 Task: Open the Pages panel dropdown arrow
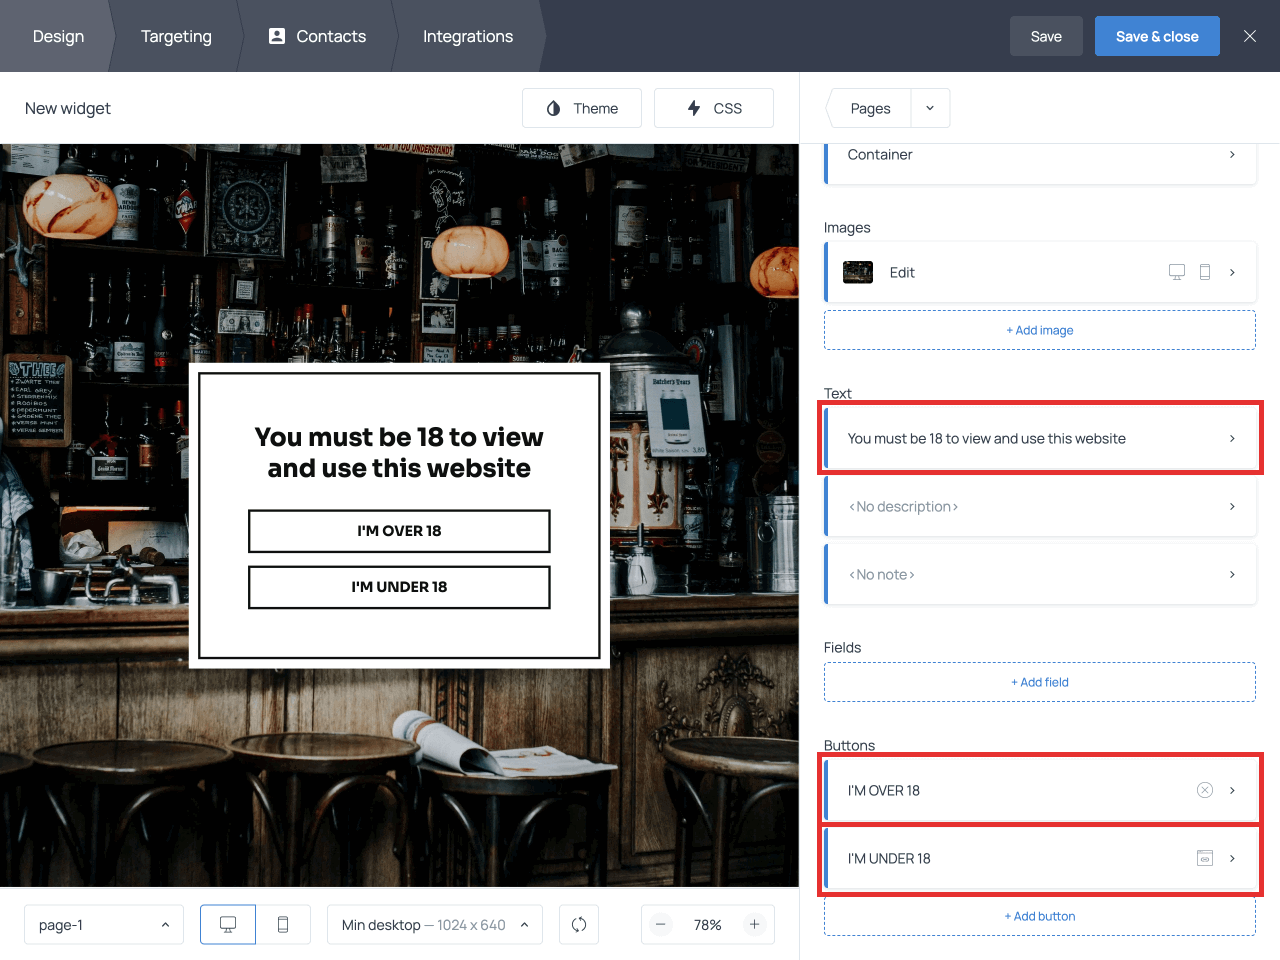929,107
